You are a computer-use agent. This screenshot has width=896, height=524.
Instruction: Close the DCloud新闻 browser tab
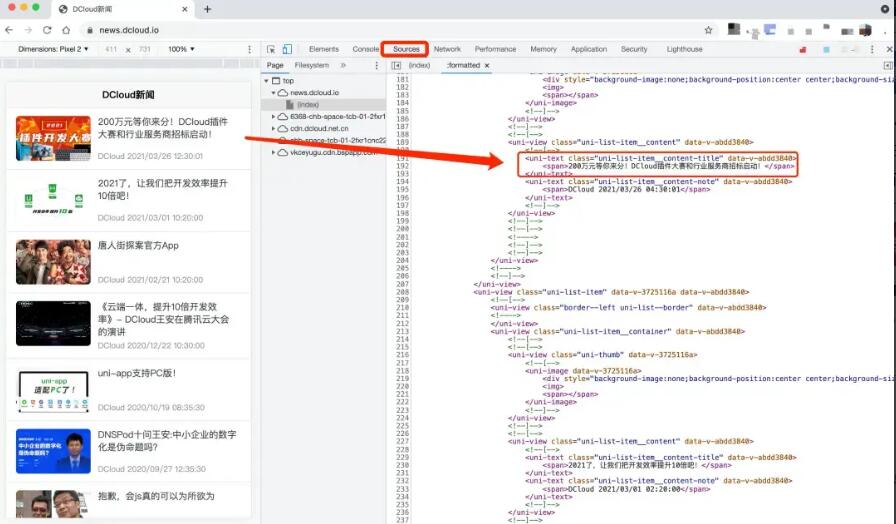(185, 9)
